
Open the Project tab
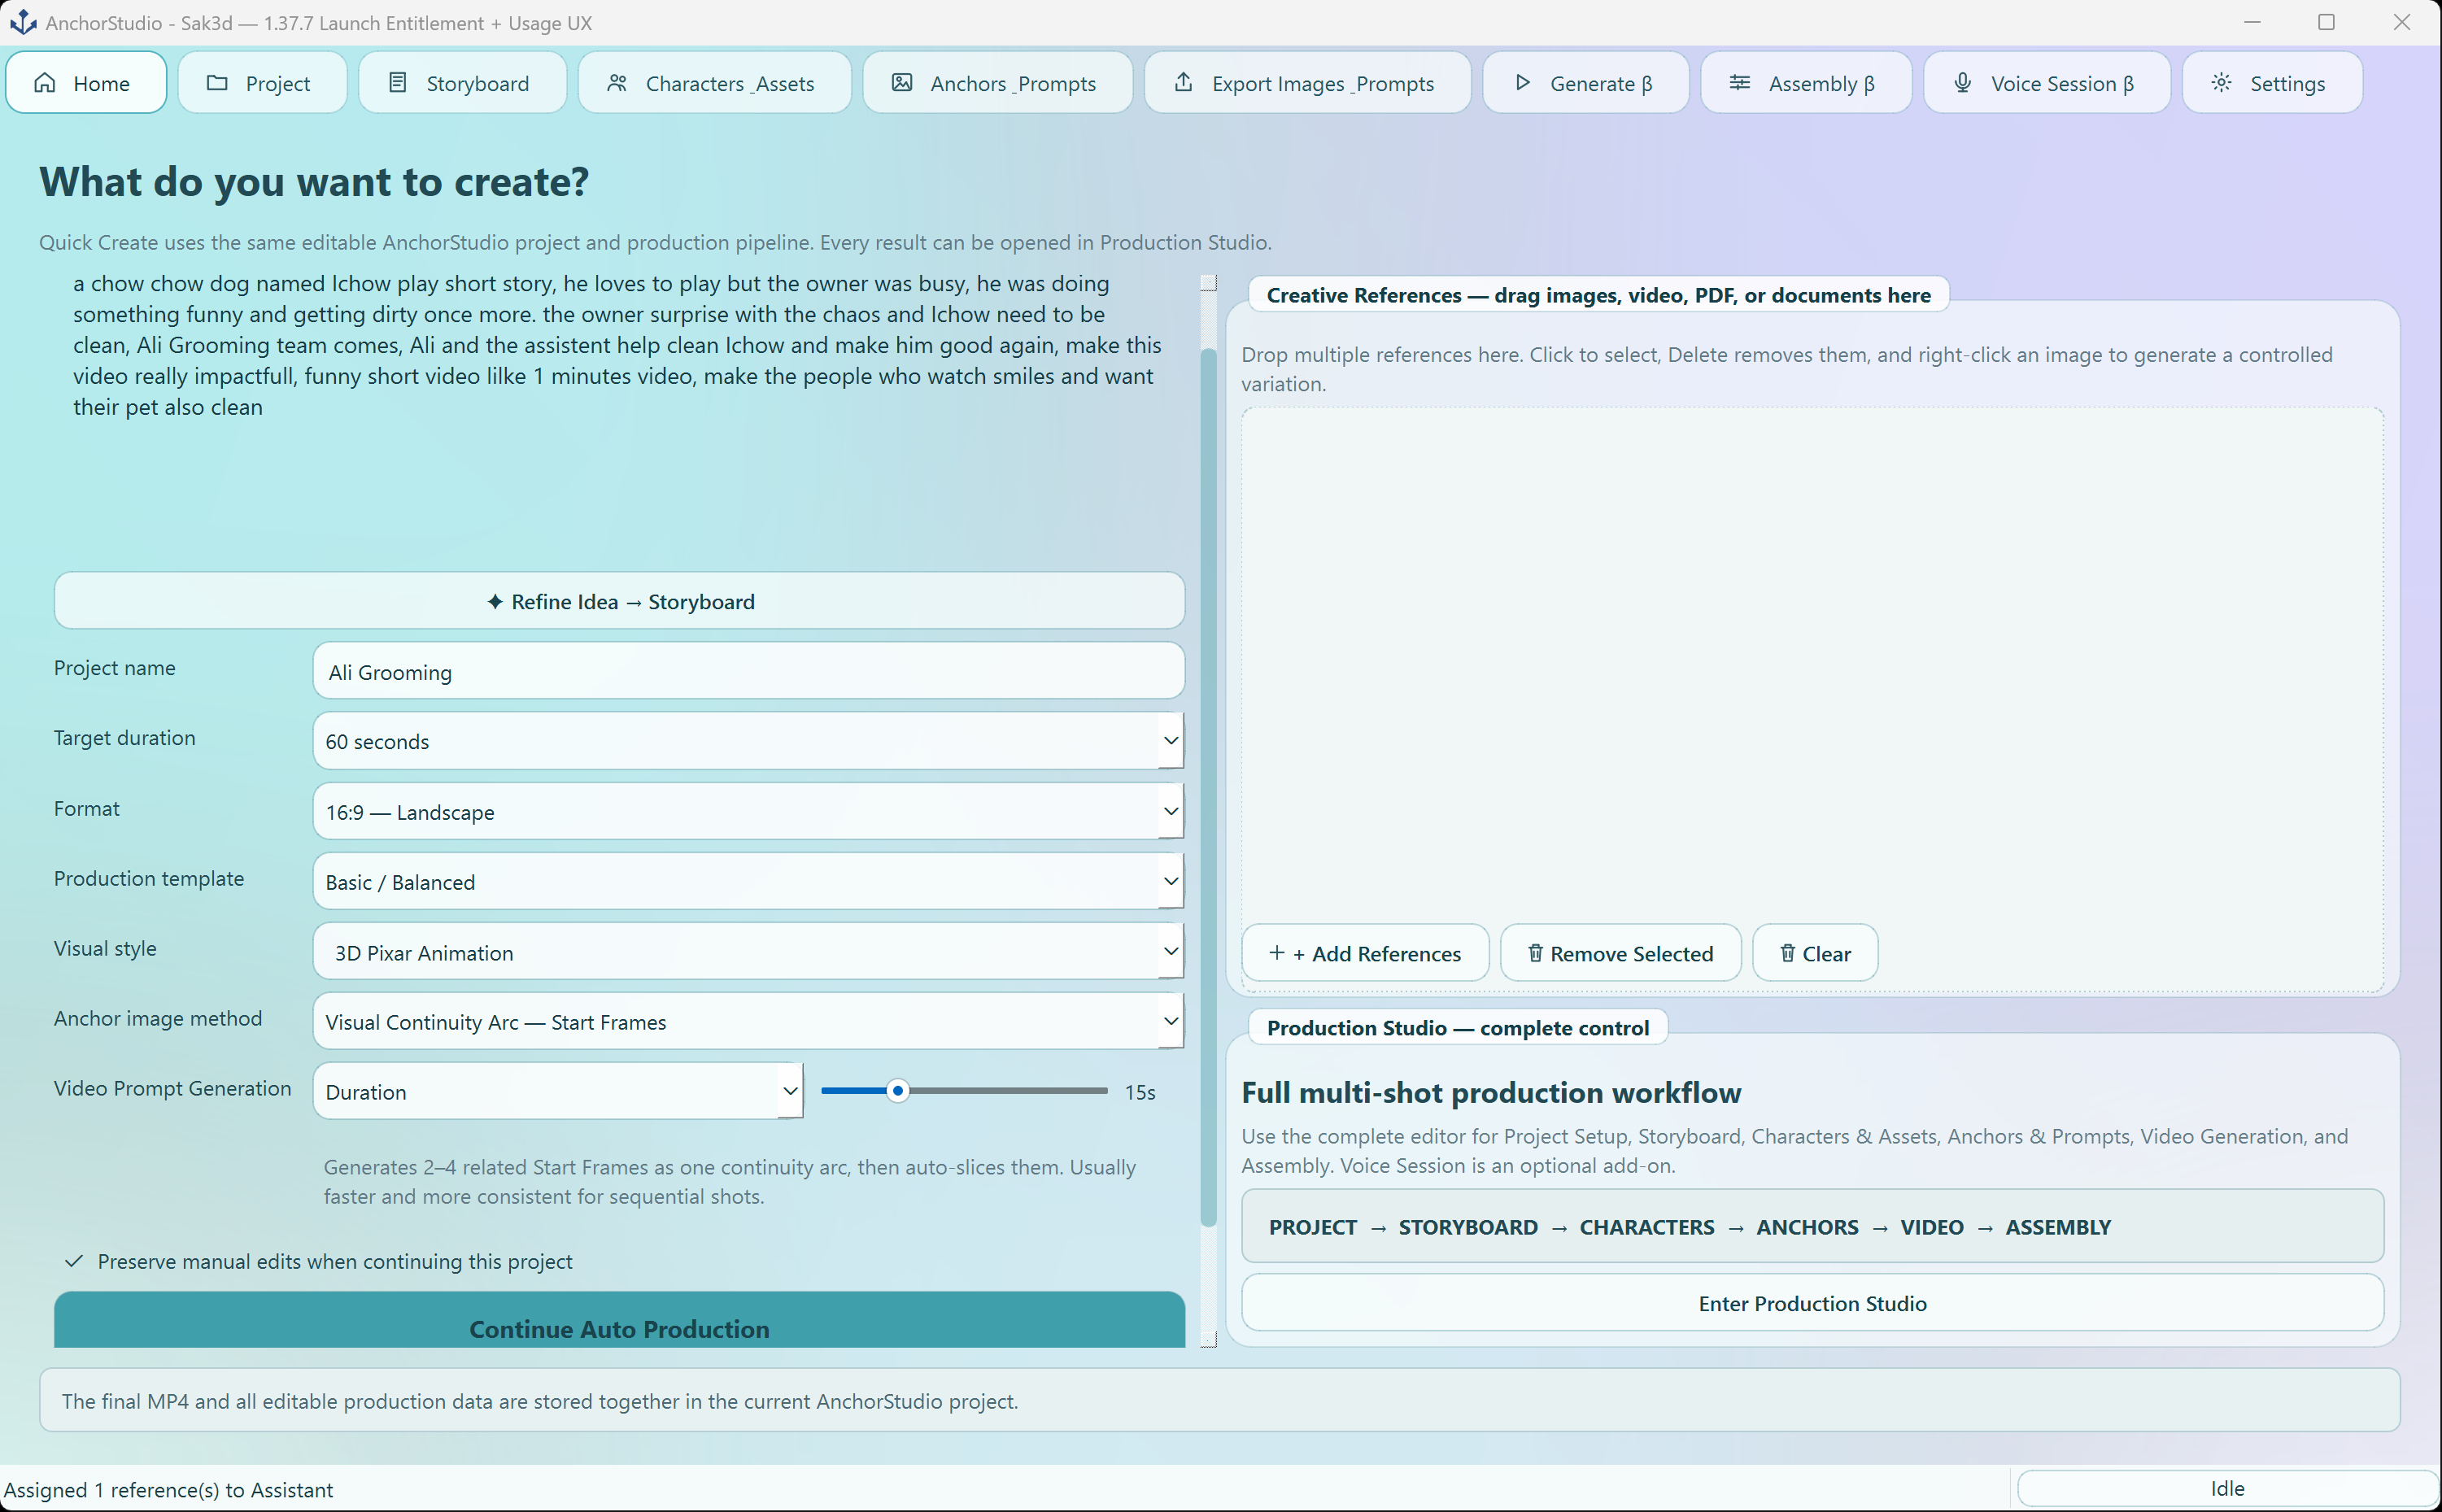[x=262, y=83]
